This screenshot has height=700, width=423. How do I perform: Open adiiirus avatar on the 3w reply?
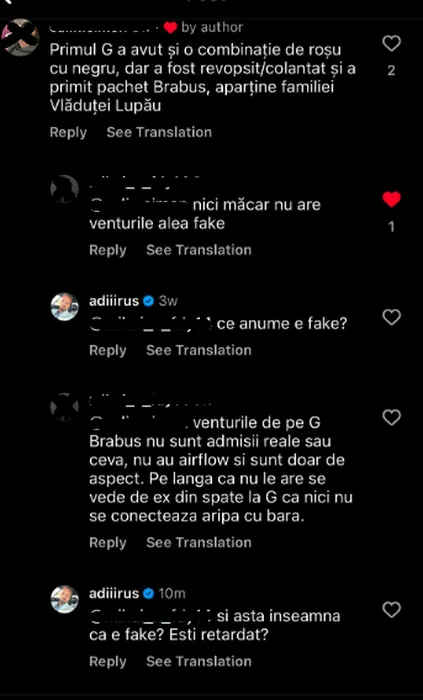pos(65,307)
